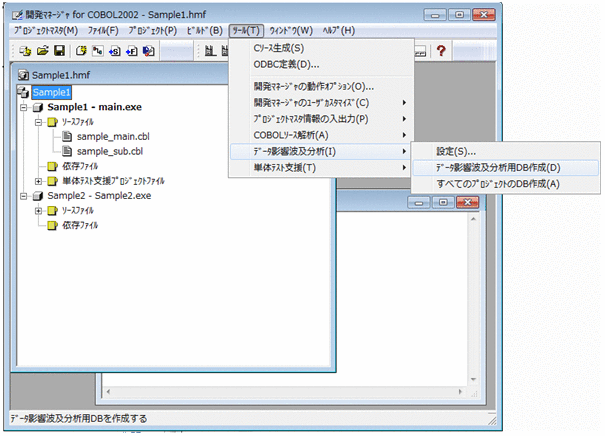Open the 開発マネージャのユーザカスタマイズ(C) submenu arrow

click(x=404, y=103)
